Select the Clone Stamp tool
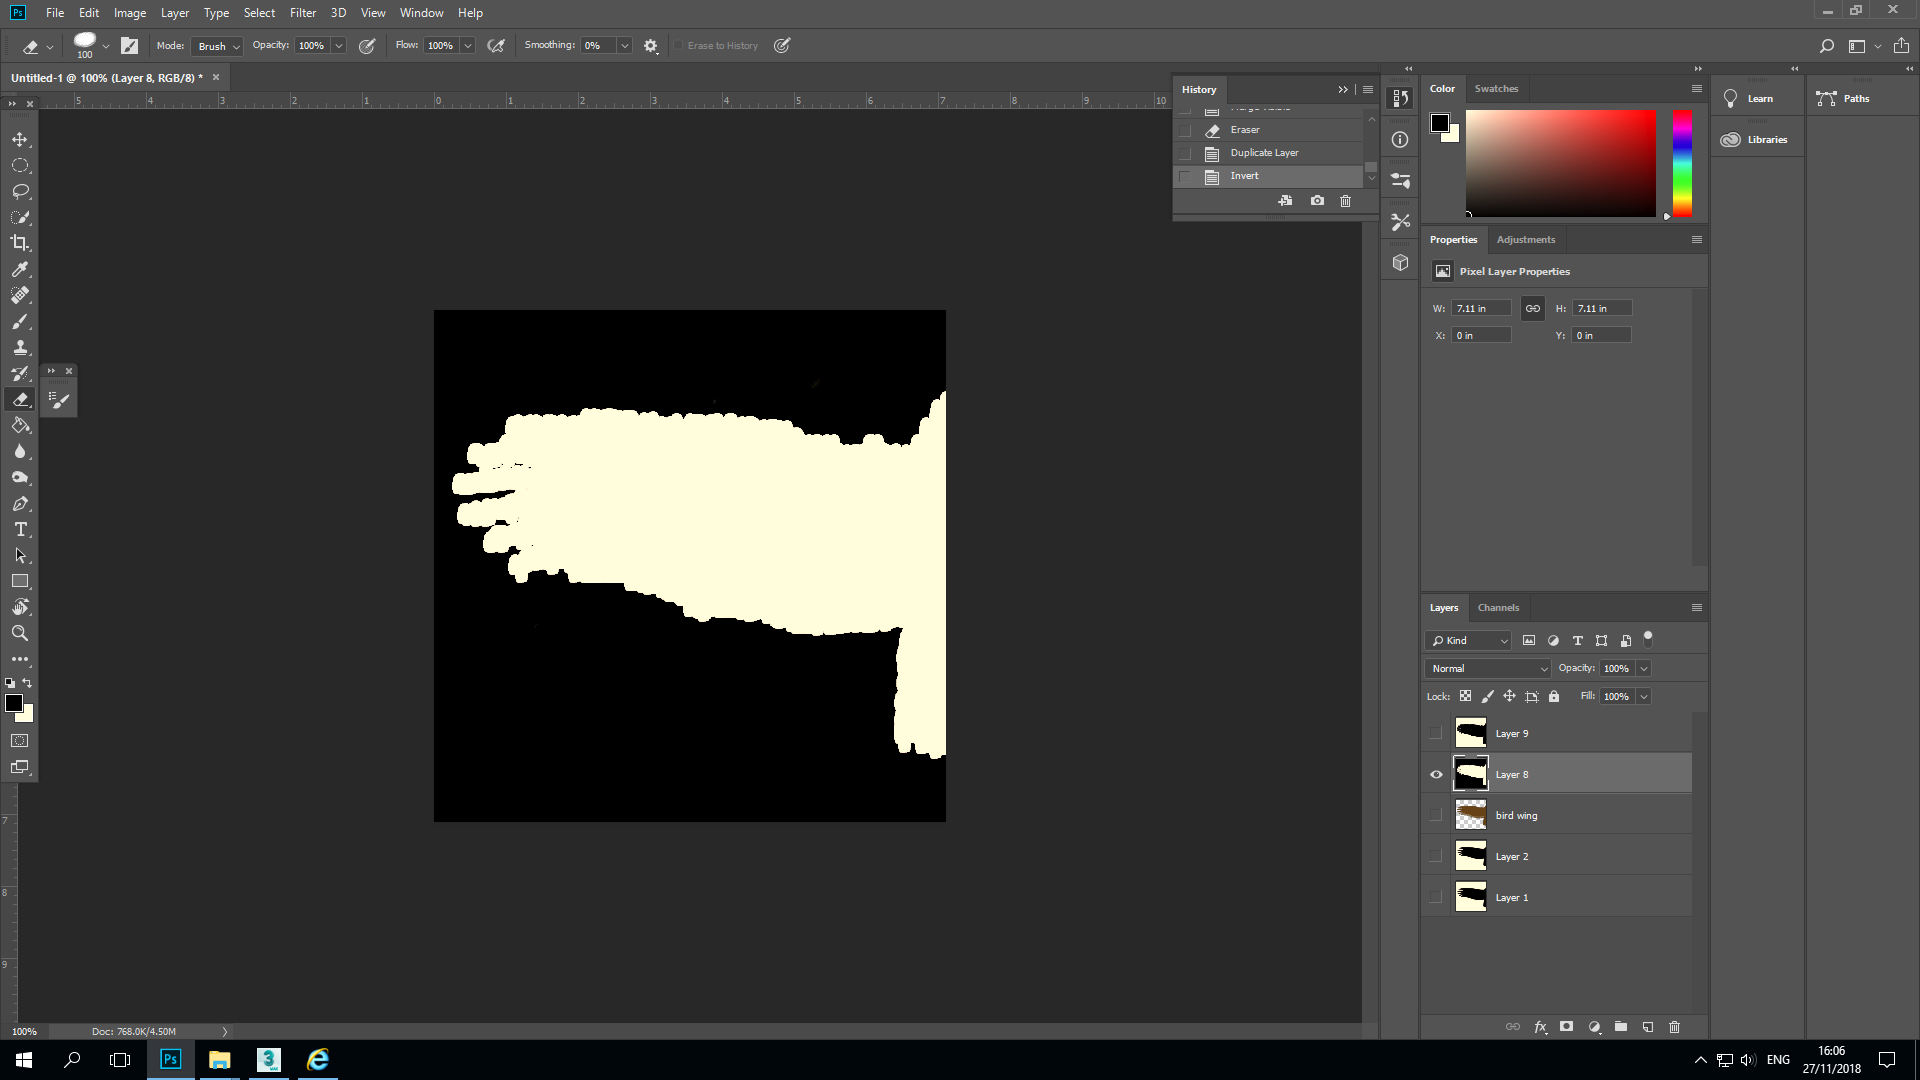Viewport: 1920px width, 1080px height. tap(20, 347)
